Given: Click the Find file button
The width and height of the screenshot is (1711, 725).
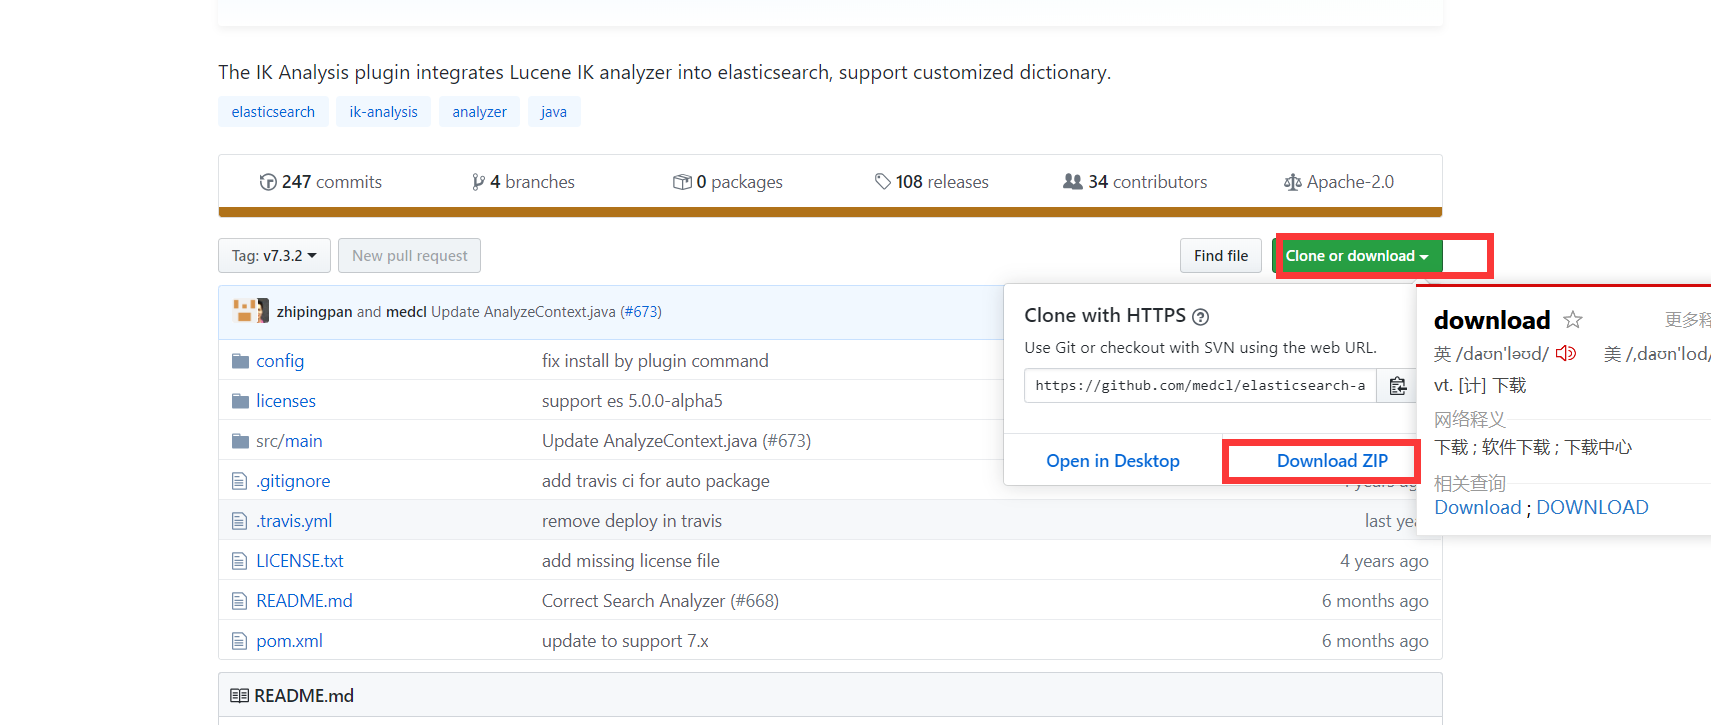Looking at the screenshot, I should tap(1221, 256).
